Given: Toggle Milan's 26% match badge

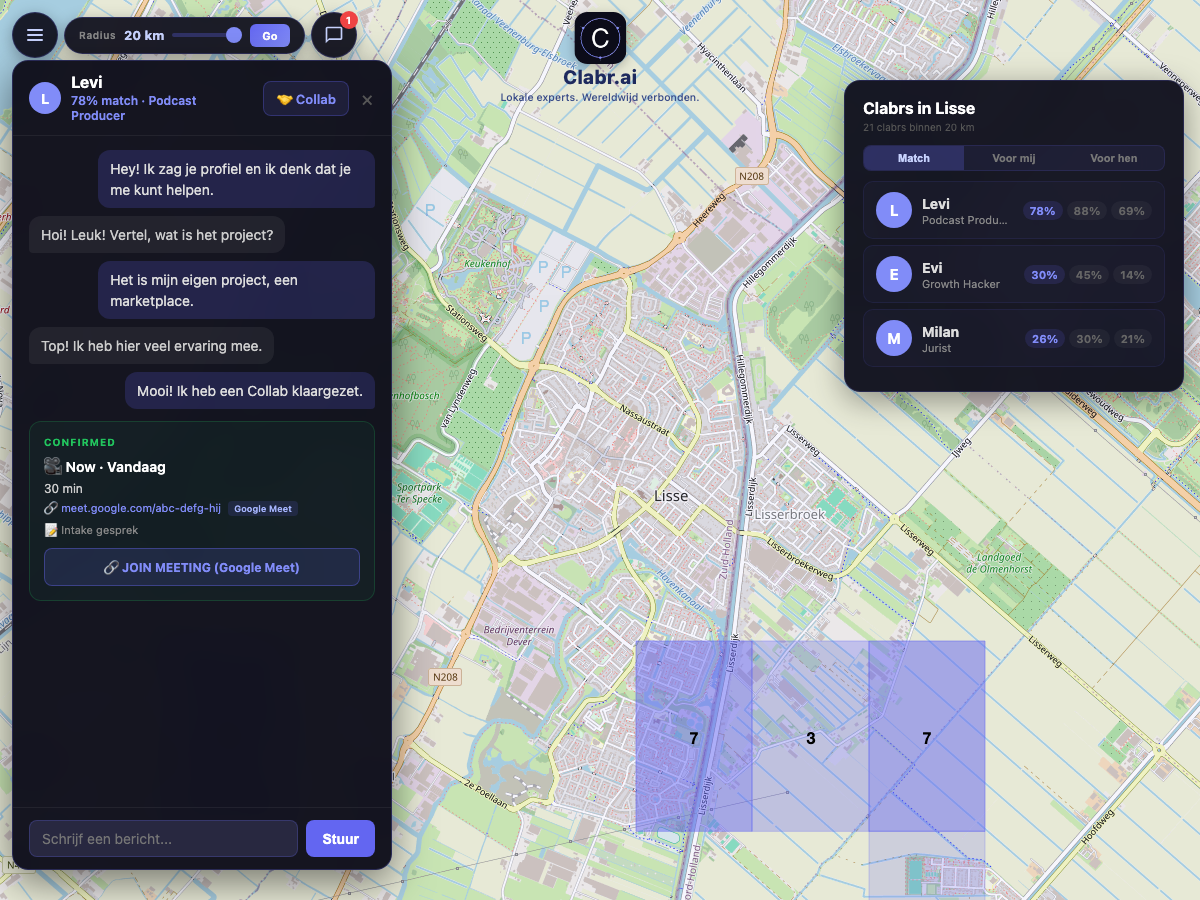Looking at the screenshot, I should (x=1044, y=339).
